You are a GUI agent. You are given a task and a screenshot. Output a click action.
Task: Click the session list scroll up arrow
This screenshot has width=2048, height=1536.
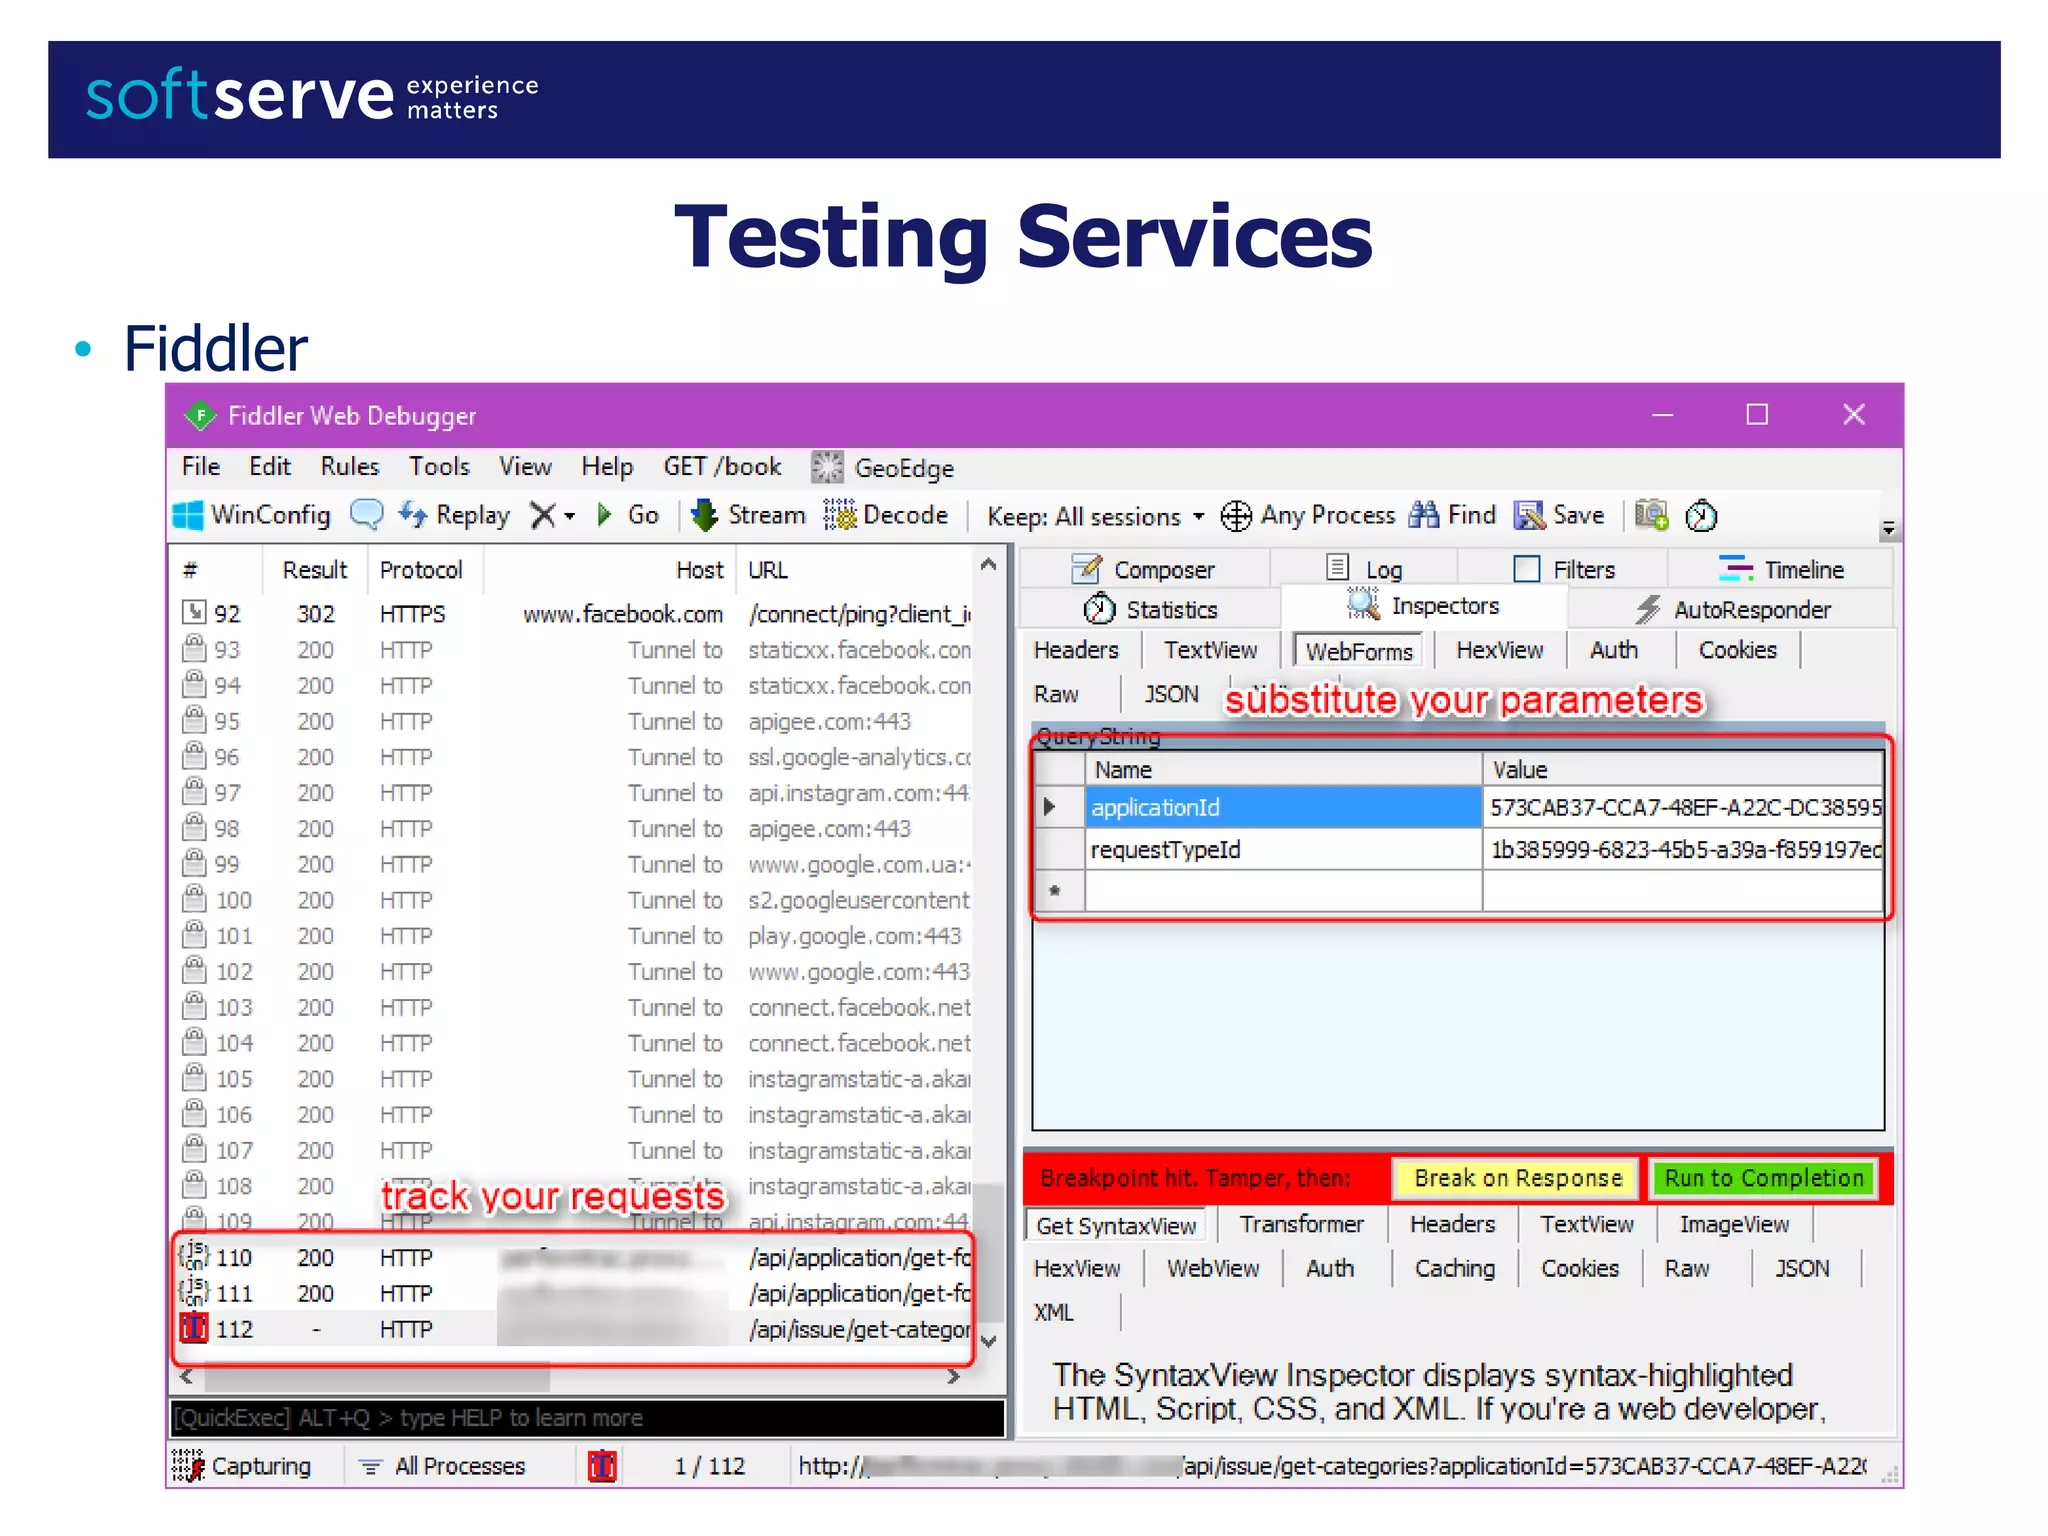pyautogui.click(x=989, y=565)
